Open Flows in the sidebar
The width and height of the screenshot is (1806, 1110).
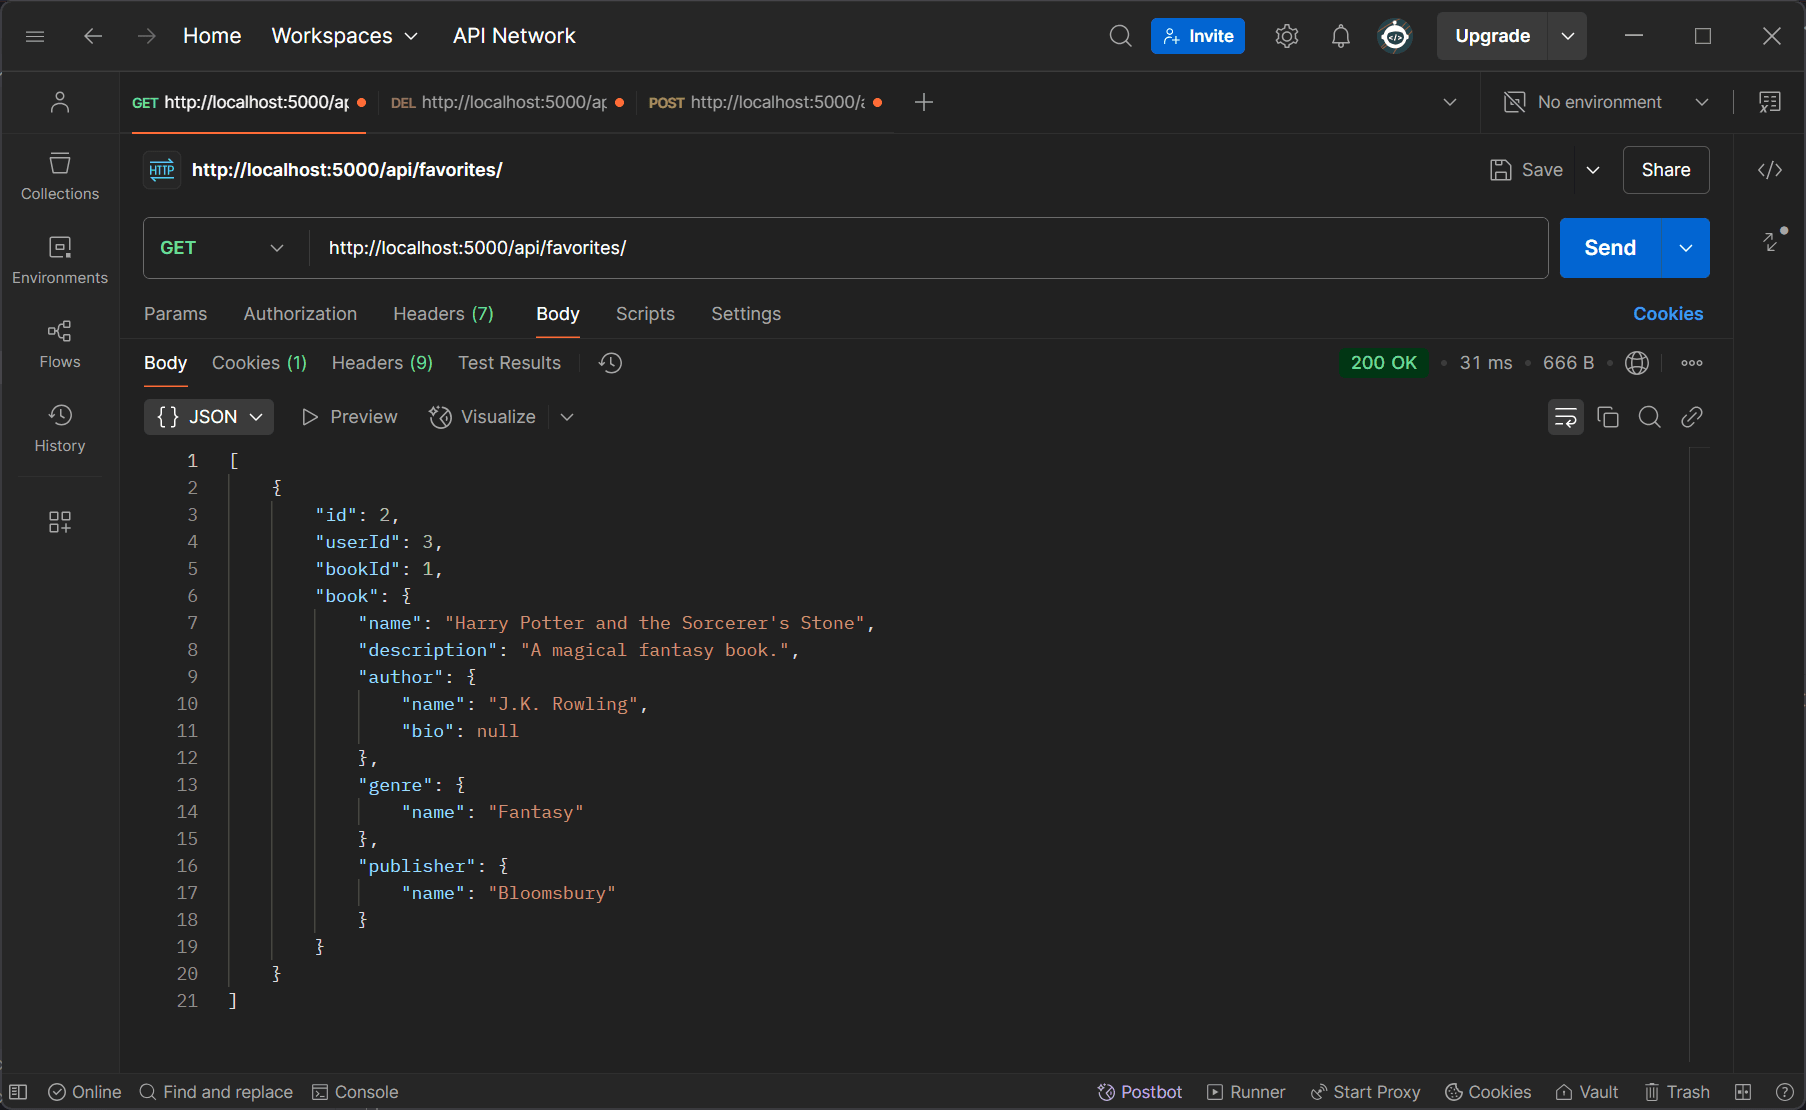[60, 344]
